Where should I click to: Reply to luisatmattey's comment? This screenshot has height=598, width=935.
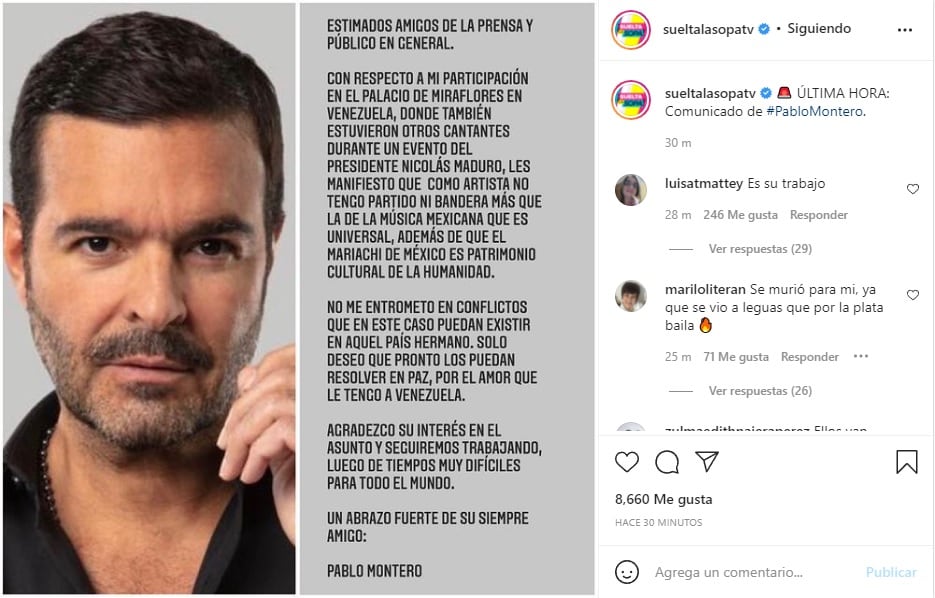coord(819,215)
